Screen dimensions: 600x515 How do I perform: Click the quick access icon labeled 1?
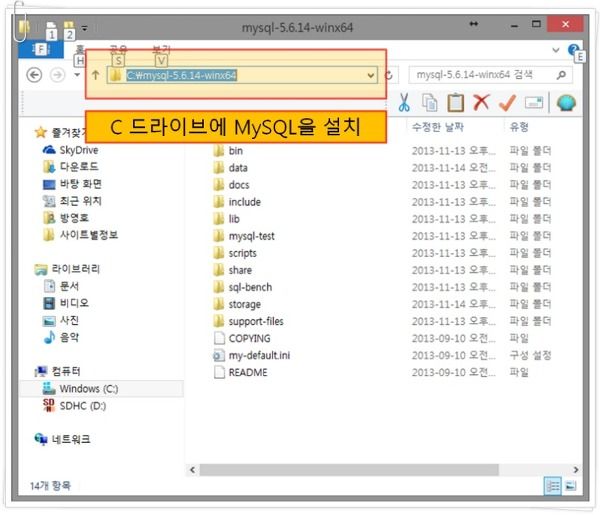tap(51, 29)
